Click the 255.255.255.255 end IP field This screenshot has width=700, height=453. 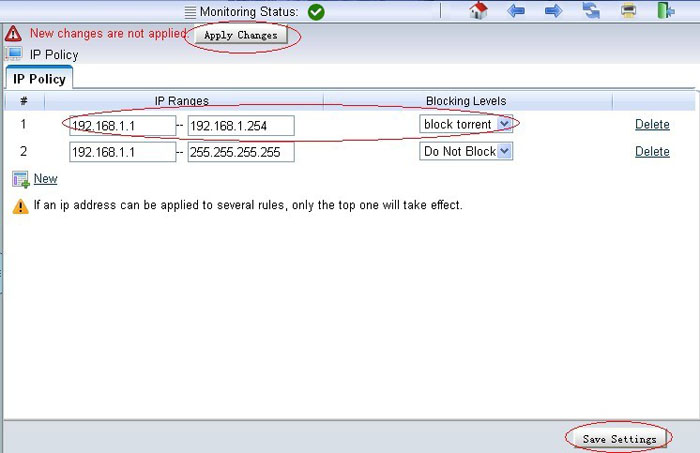pyautogui.click(x=241, y=152)
